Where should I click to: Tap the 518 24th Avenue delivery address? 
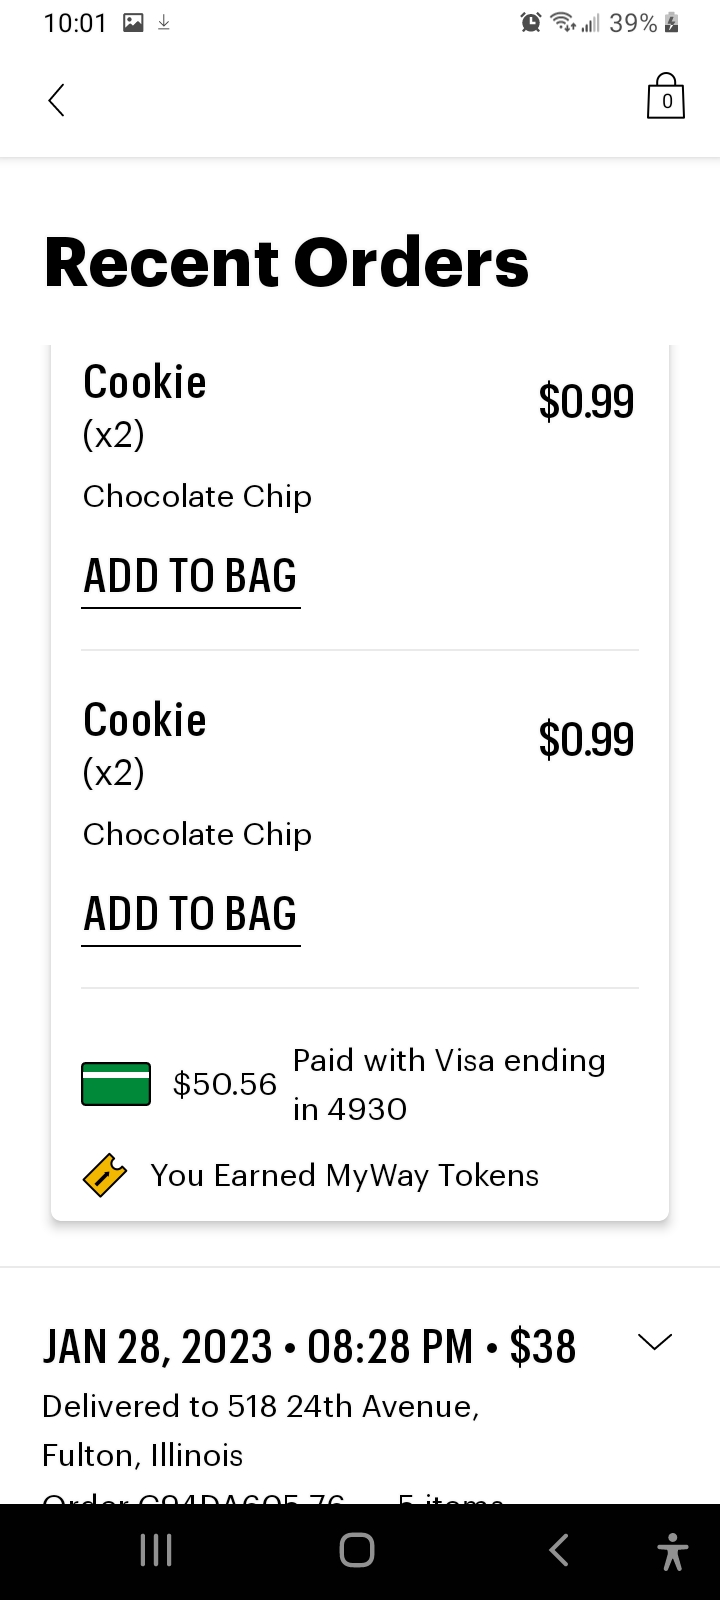coord(261,1430)
